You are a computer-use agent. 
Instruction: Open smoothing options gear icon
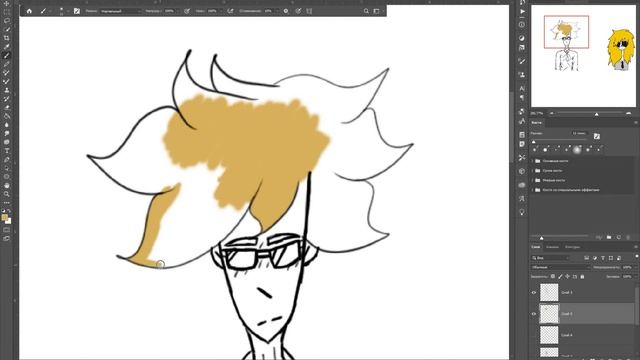(286, 11)
